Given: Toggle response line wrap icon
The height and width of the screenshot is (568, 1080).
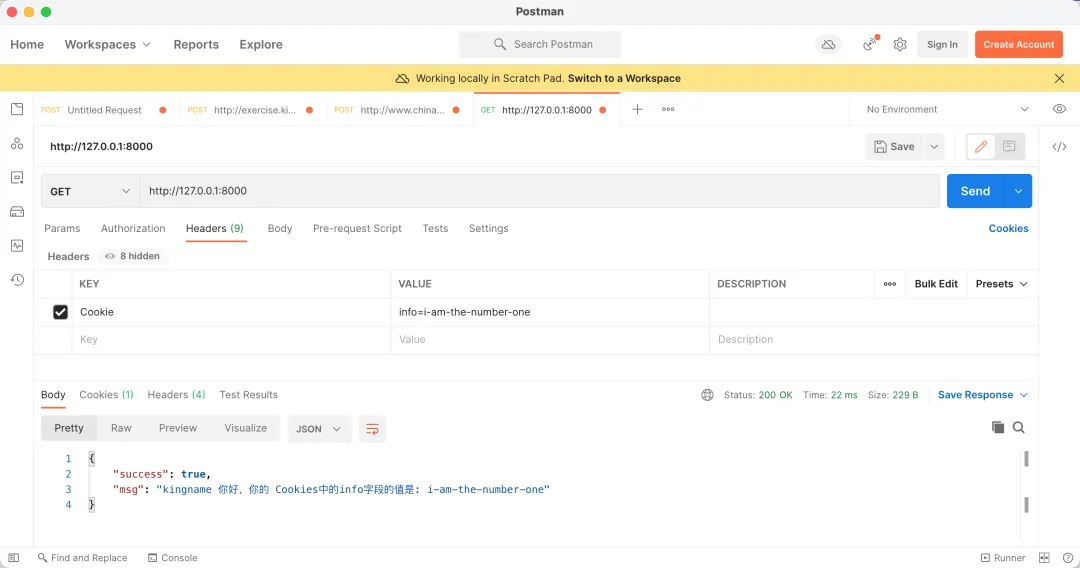Looking at the screenshot, I should point(372,429).
